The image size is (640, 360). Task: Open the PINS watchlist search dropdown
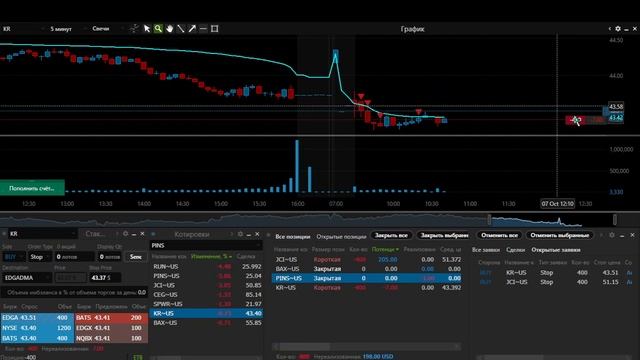(x=206, y=245)
